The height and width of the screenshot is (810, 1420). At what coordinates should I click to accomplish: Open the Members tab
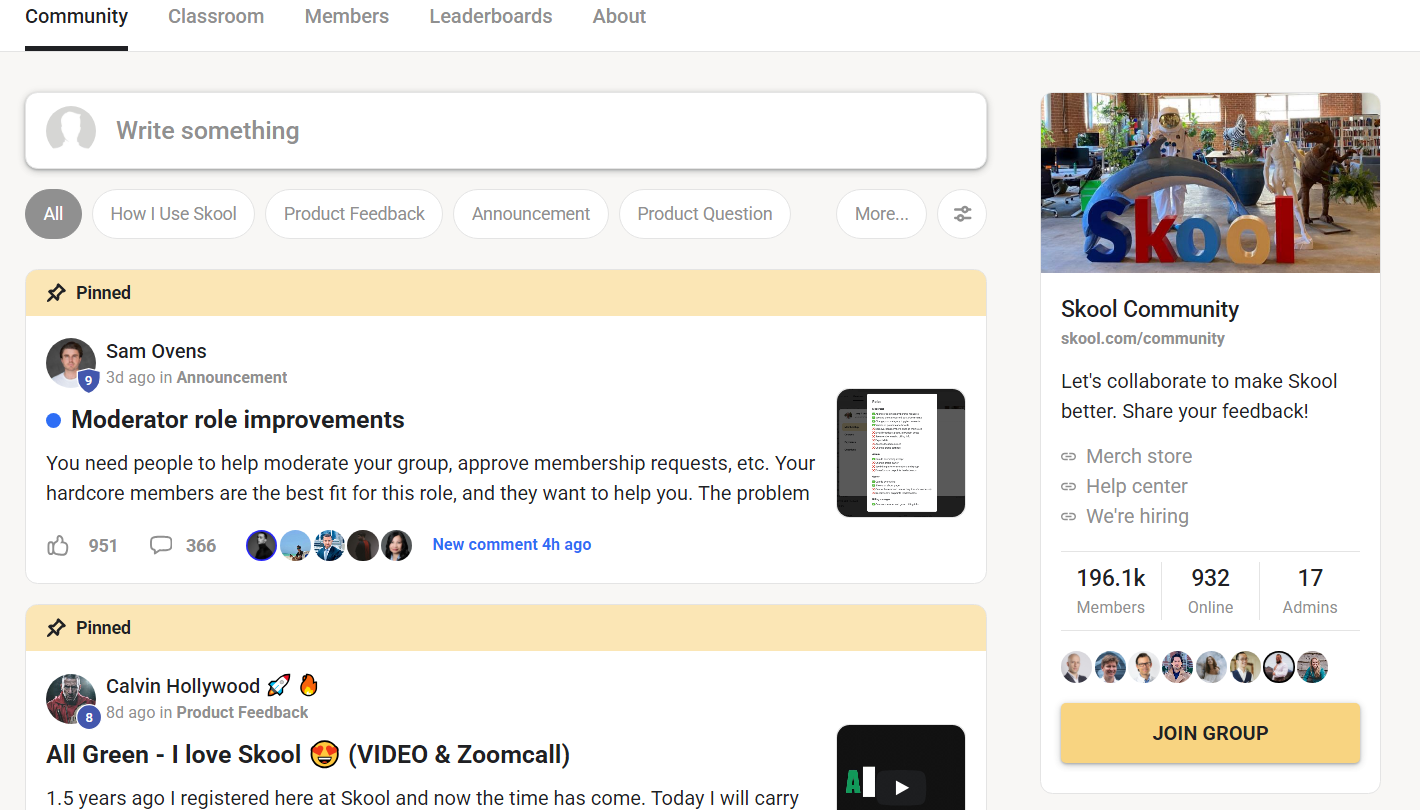[347, 16]
